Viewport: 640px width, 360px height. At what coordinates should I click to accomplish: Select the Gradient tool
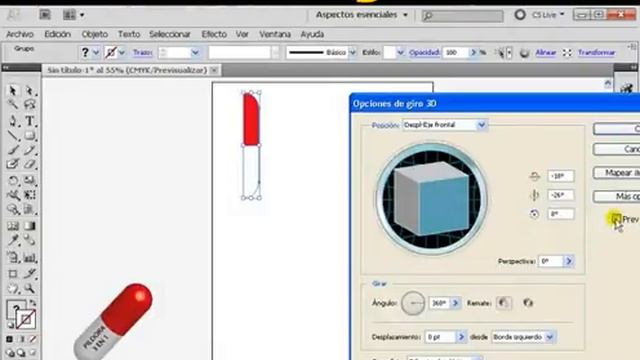coord(29,226)
